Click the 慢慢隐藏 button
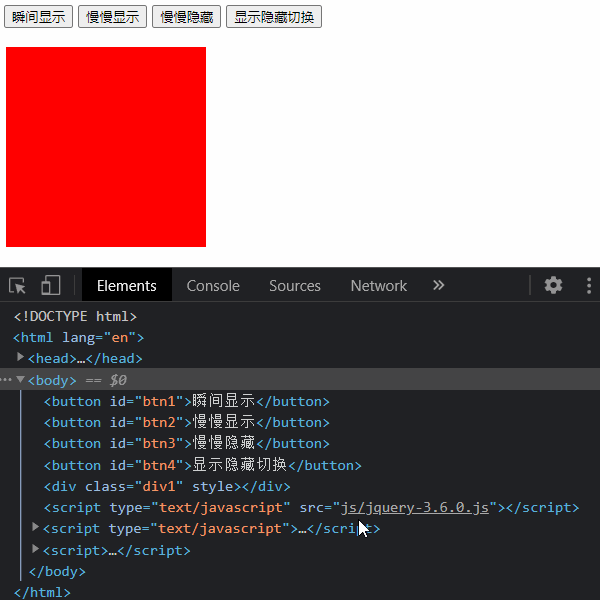This screenshot has height=600, width=600. coord(187,17)
